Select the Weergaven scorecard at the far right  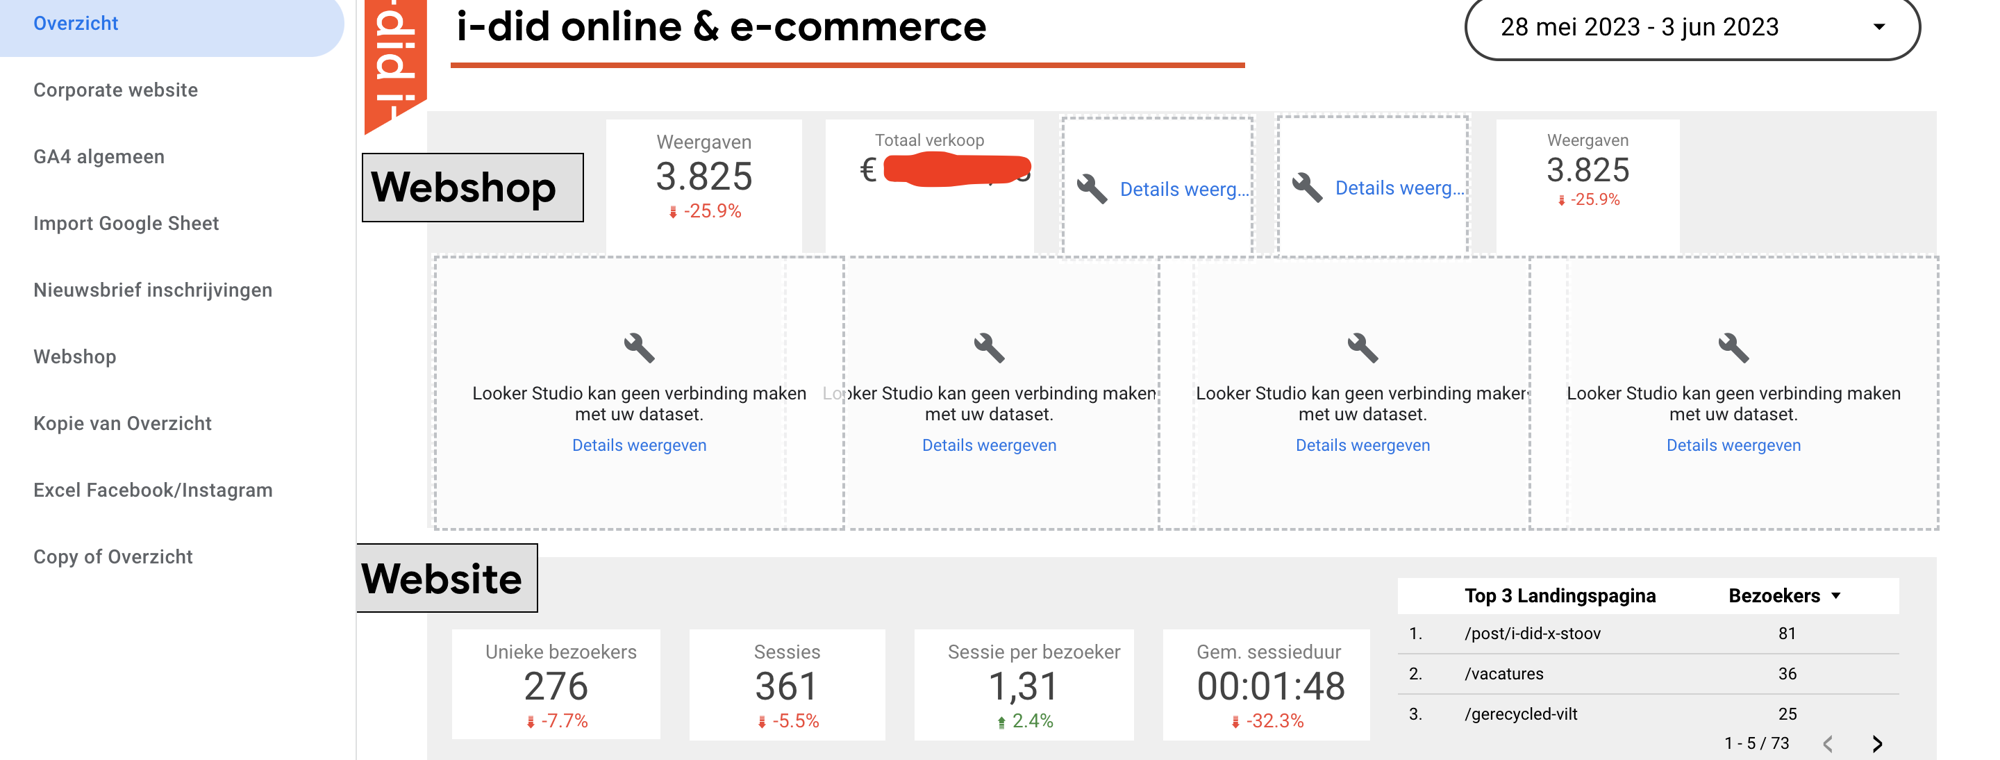[1588, 186]
